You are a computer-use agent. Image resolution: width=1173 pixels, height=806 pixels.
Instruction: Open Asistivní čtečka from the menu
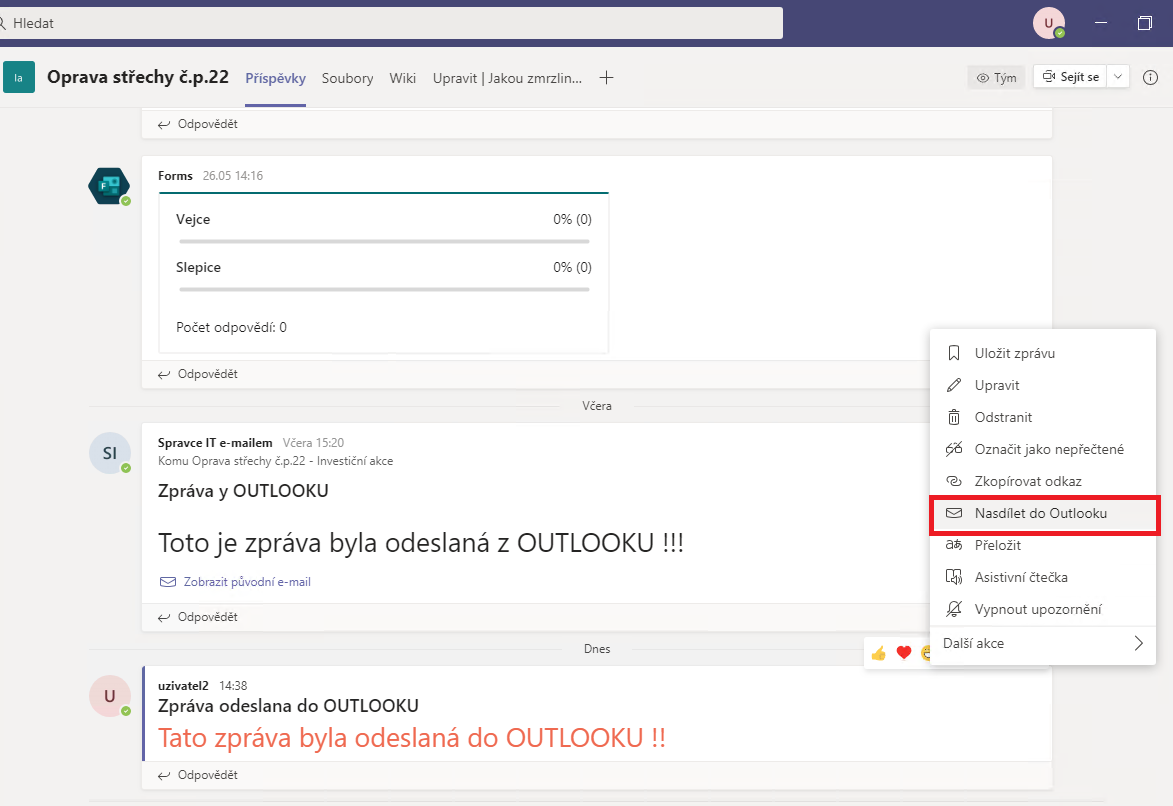tap(1043, 578)
